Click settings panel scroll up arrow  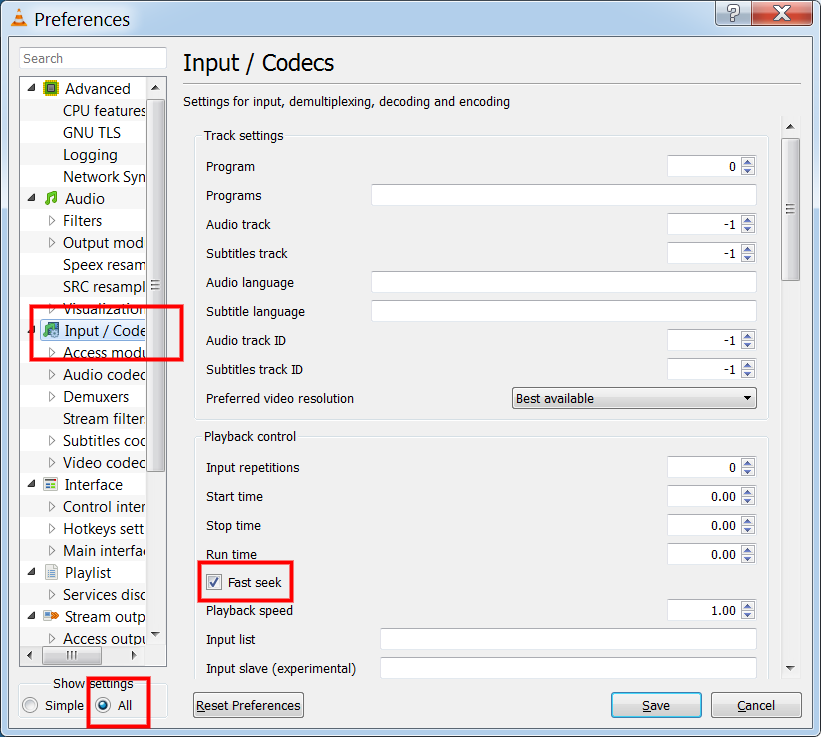(790, 126)
